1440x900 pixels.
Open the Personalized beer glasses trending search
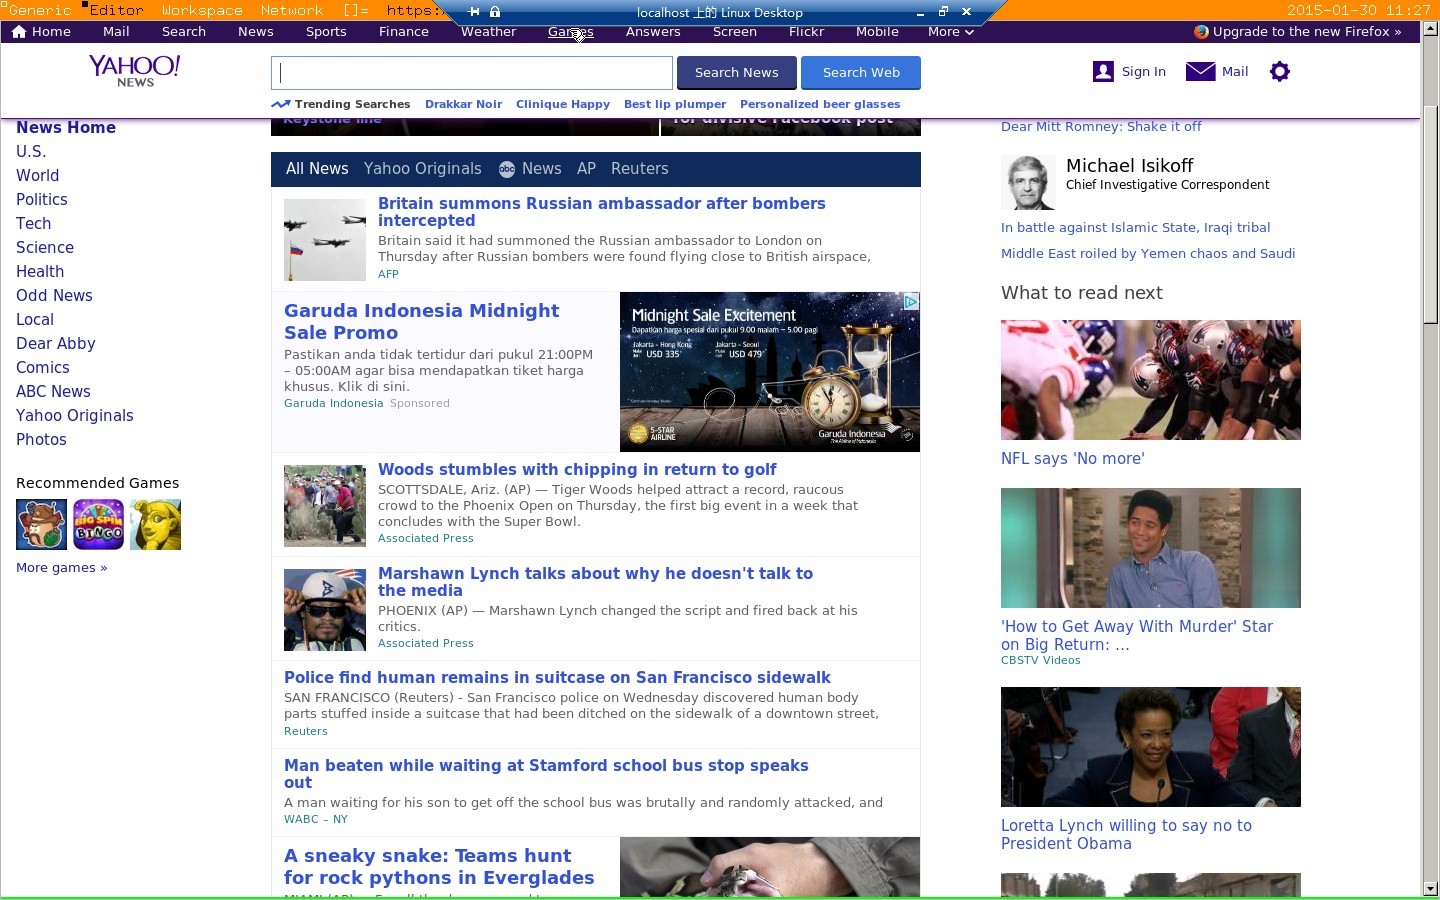coord(820,104)
